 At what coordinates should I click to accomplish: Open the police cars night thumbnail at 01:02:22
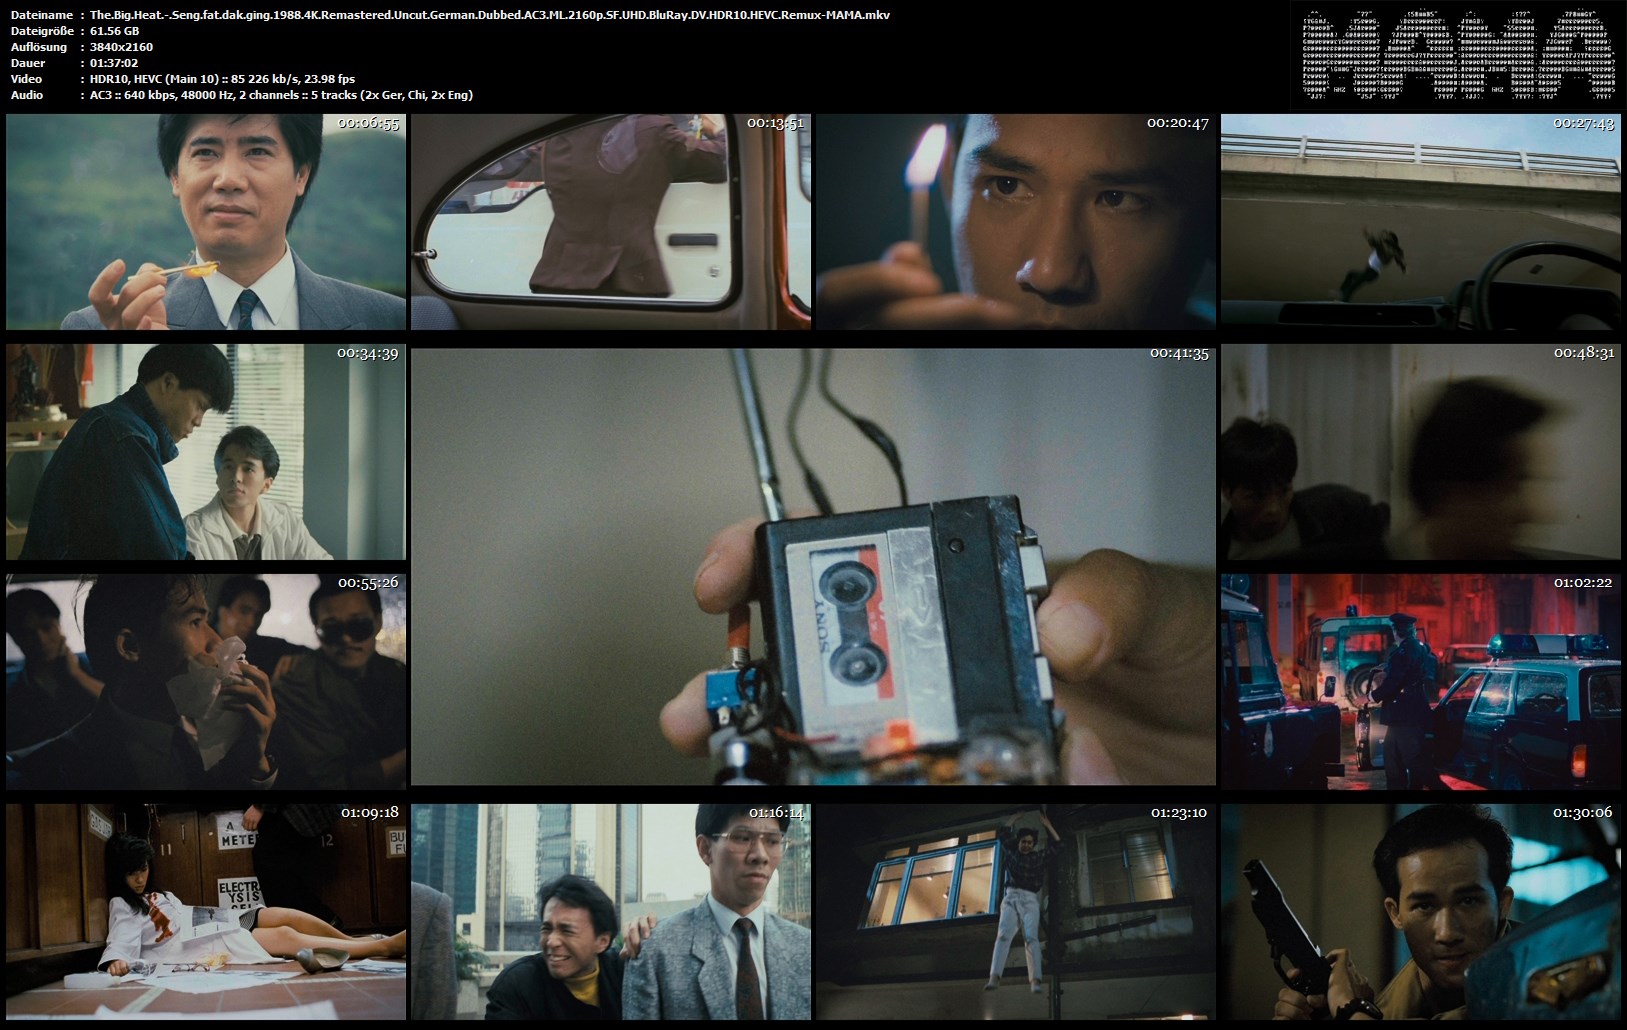click(x=1420, y=682)
